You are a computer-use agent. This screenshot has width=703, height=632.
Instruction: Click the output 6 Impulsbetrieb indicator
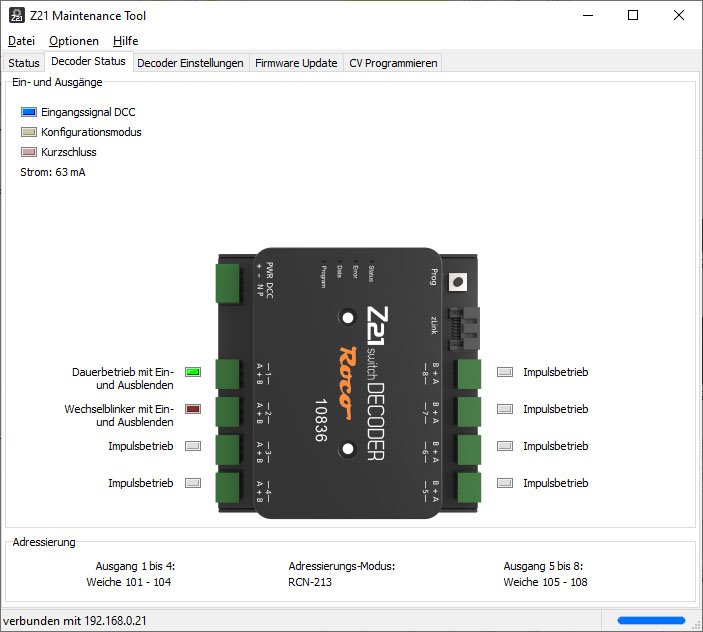[x=505, y=446]
